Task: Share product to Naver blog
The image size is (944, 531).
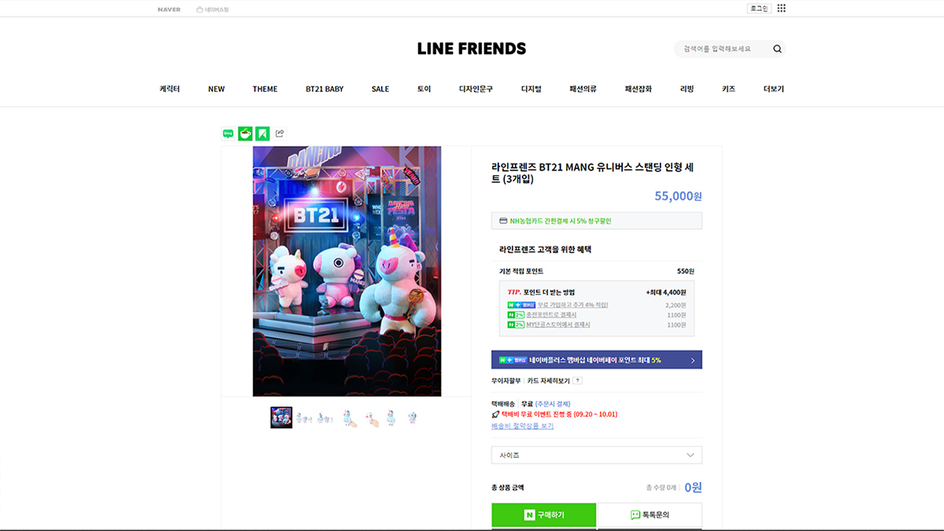Action: click(228, 134)
